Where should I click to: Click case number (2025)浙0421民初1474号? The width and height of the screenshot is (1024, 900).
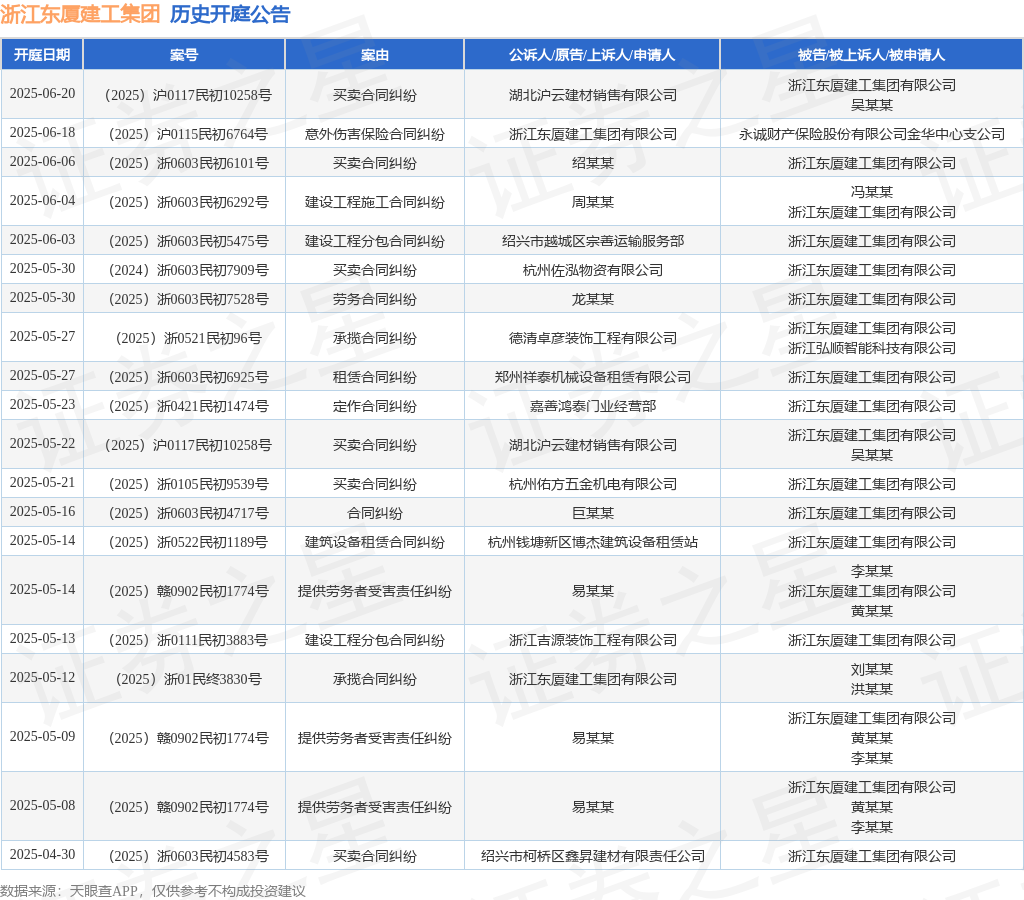pyautogui.click(x=188, y=406)
